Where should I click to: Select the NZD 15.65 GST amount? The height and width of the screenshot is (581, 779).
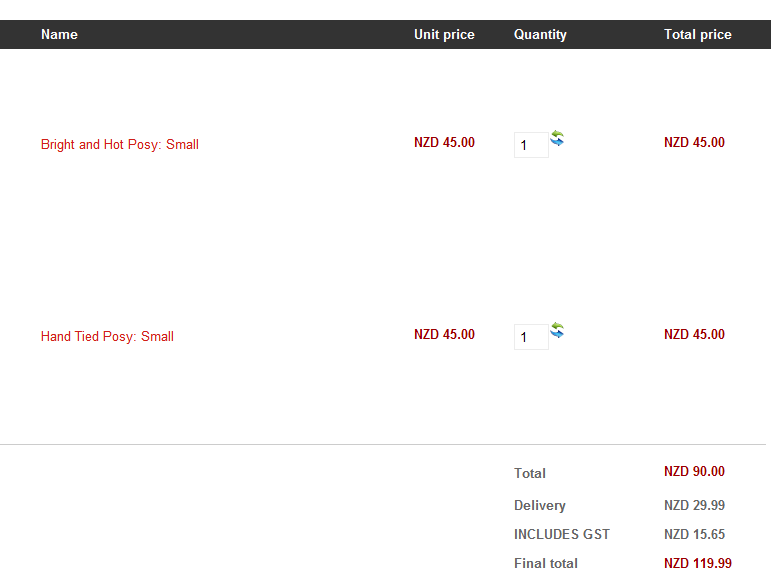point(694,534)
